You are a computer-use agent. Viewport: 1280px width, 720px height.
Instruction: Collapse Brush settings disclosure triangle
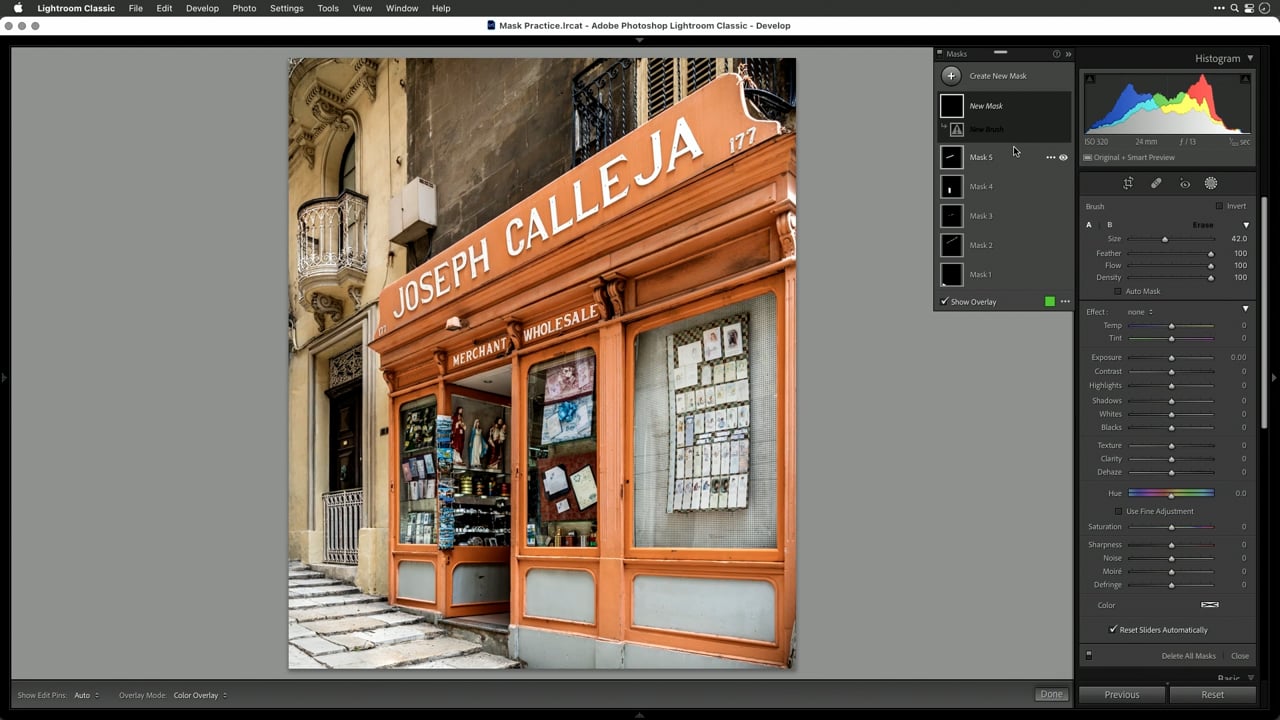click(1246, 225)
